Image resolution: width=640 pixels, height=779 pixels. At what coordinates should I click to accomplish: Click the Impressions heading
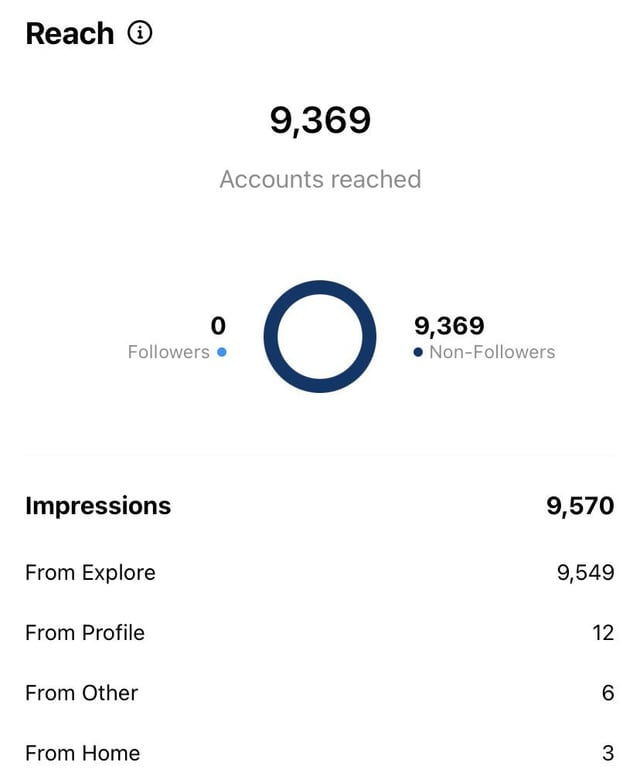[98, 506]
